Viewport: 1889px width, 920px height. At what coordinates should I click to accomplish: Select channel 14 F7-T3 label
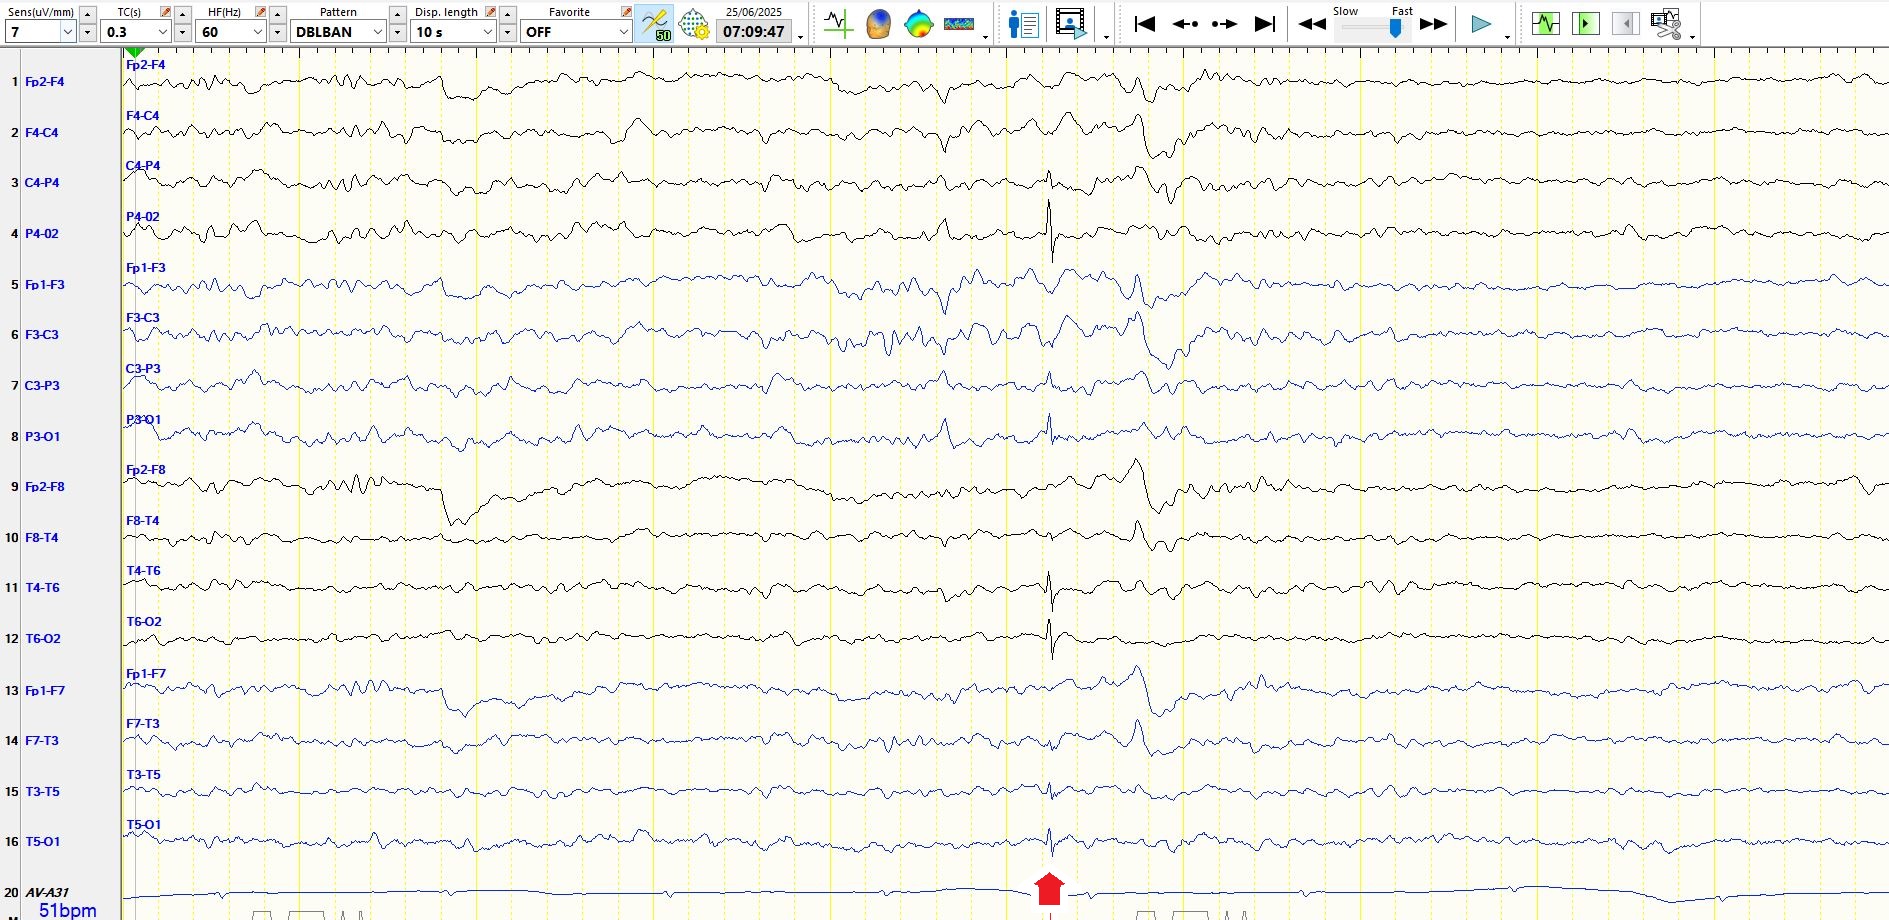(x=41, y=741)
